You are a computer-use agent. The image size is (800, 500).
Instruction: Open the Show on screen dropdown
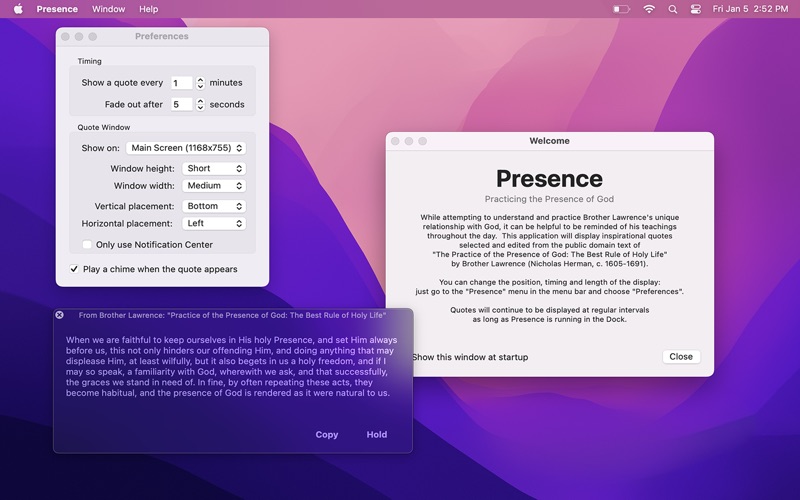click(x=186, y=148)
